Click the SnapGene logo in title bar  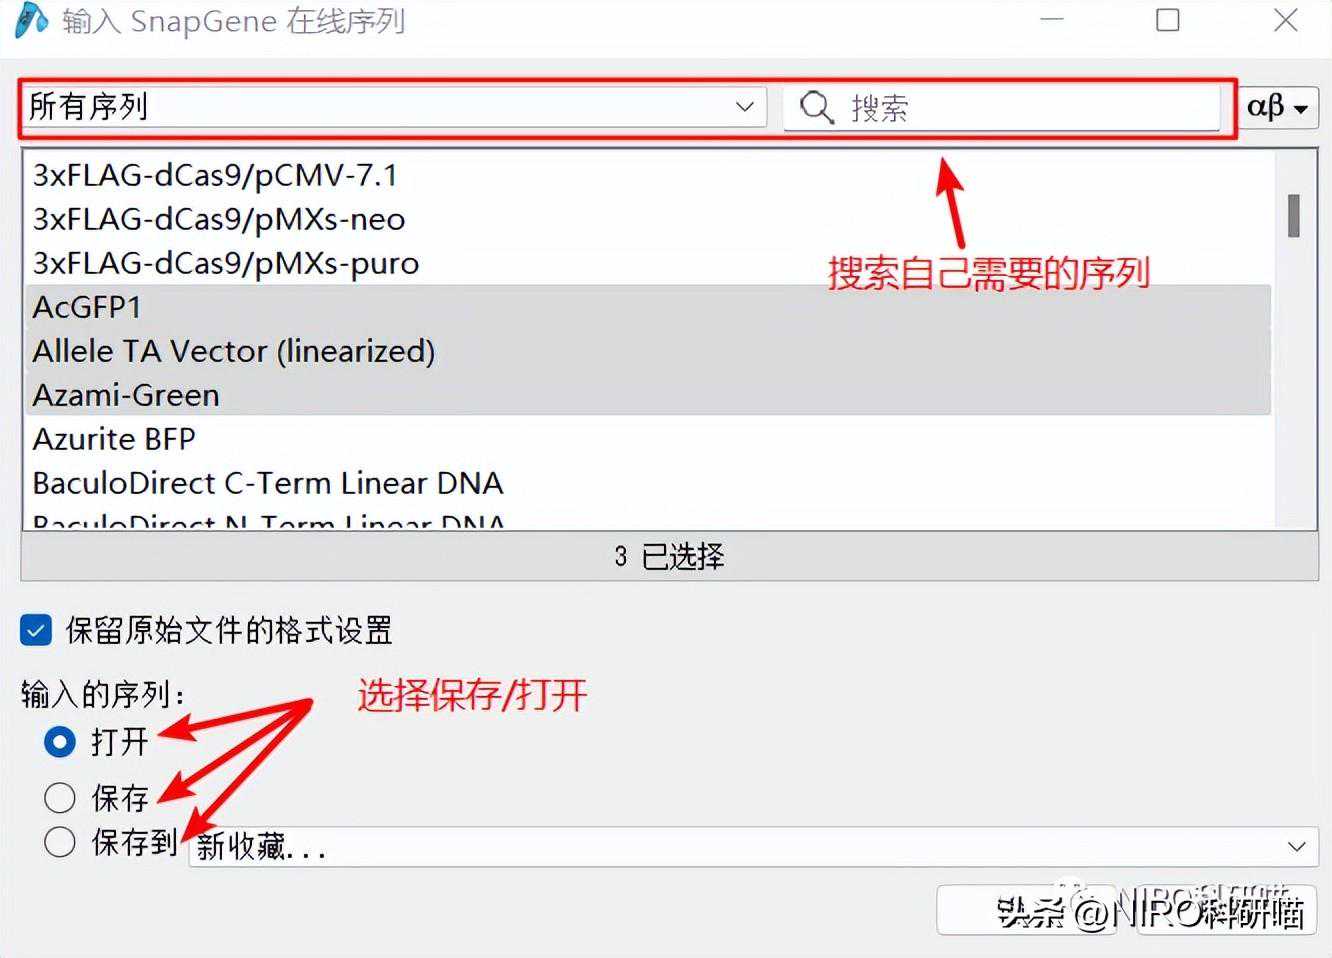pyautogui.click(x=31, y=20)
